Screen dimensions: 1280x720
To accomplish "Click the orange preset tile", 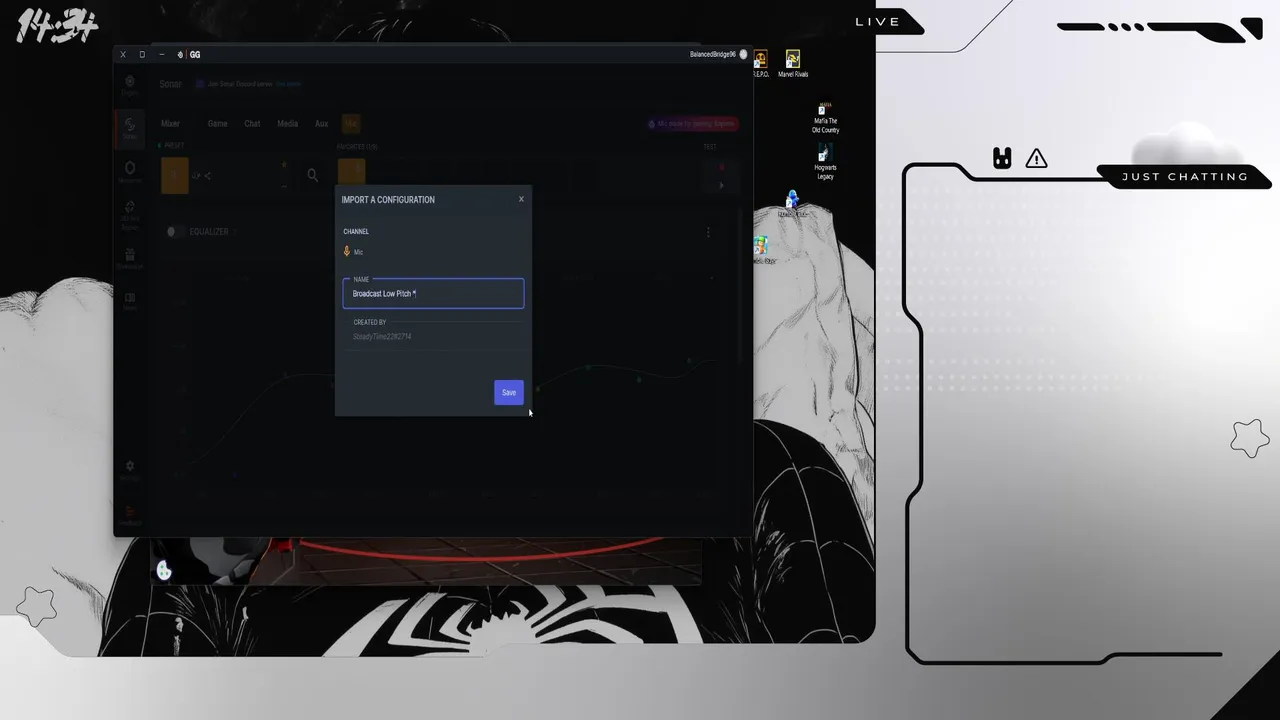I will (x=174, y=175).
